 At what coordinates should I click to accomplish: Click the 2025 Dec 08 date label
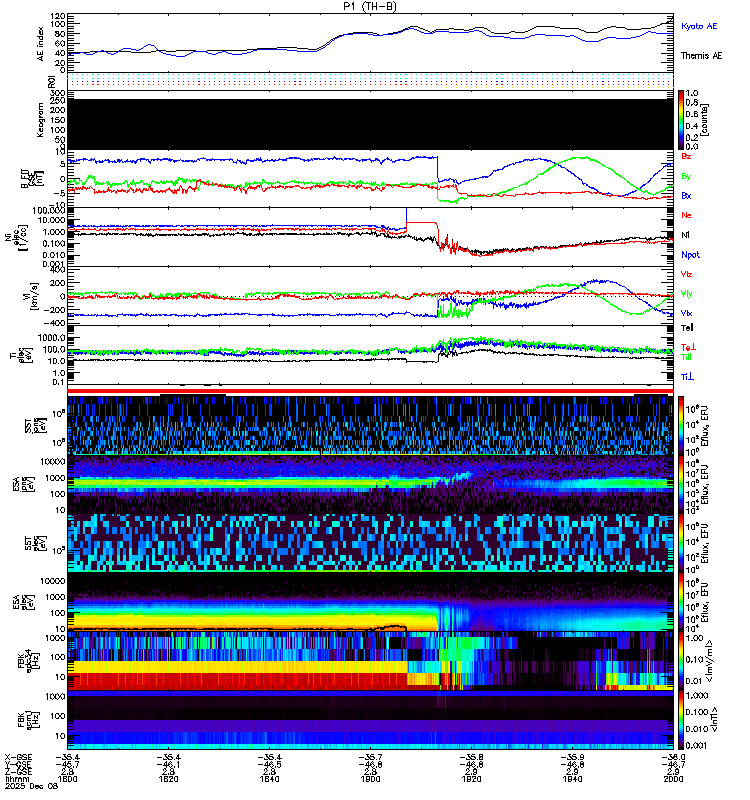pos(31,786)
